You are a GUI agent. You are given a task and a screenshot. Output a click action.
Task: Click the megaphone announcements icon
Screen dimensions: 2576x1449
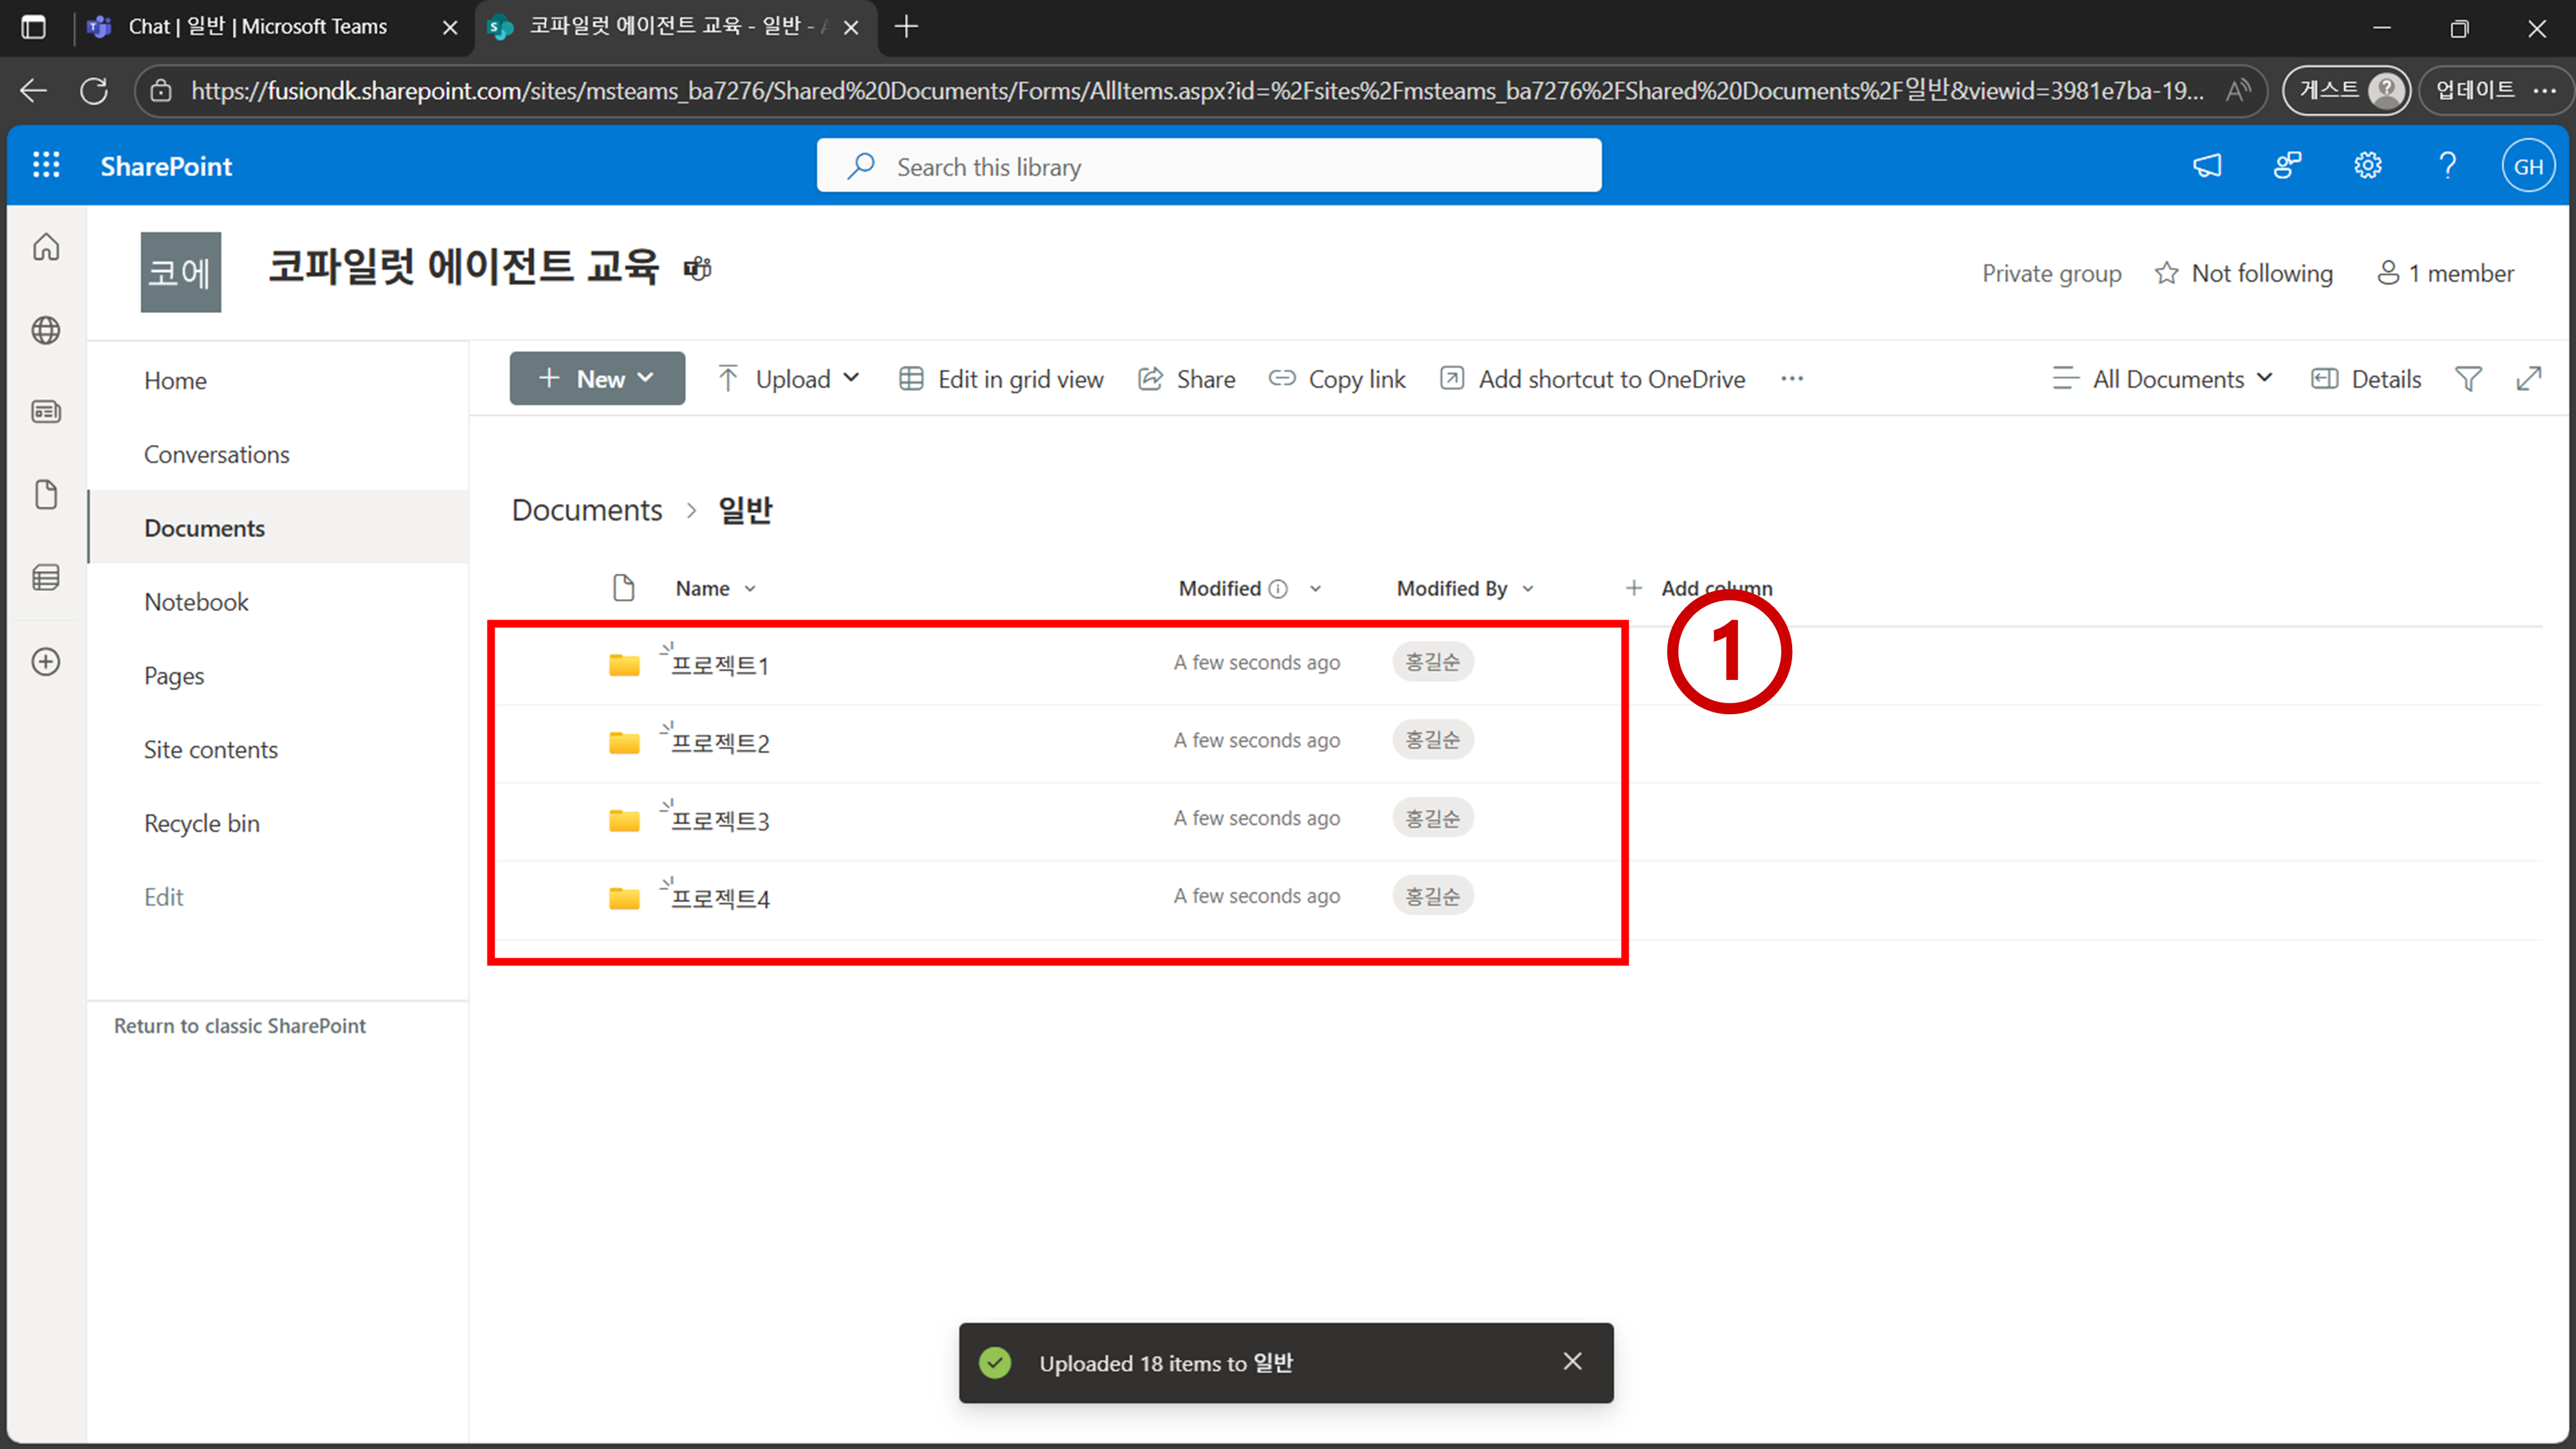tap(2207, 165)
